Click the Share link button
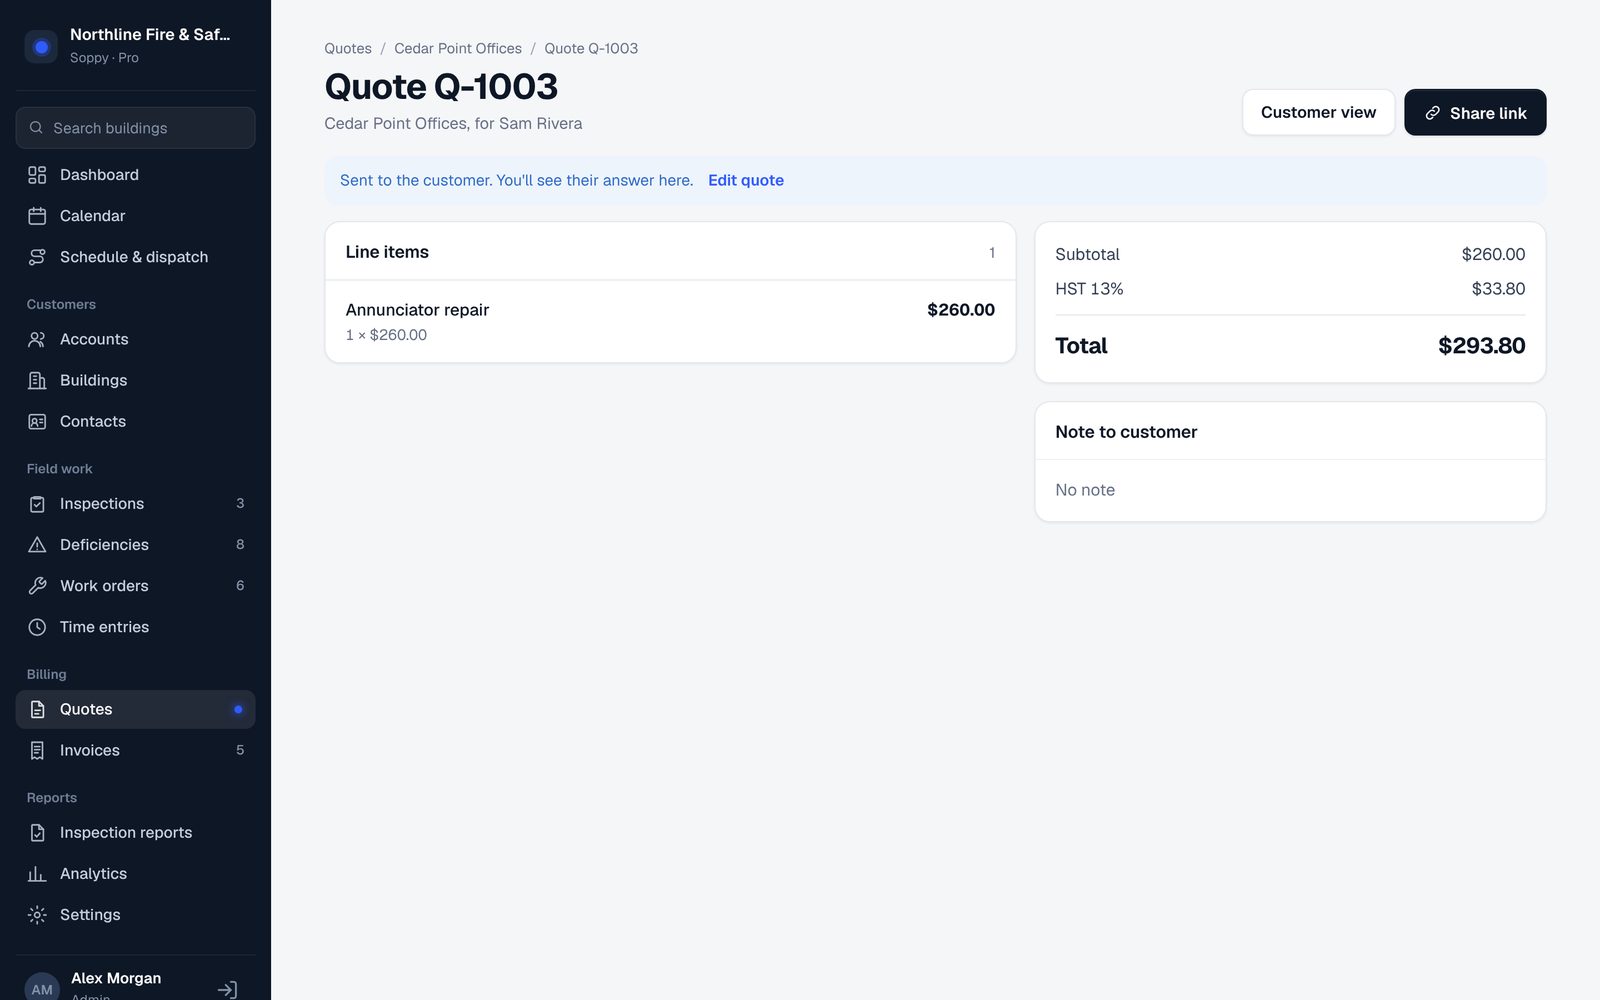This screenshot has width=1600, height=1000. [x=1475, y=112]
